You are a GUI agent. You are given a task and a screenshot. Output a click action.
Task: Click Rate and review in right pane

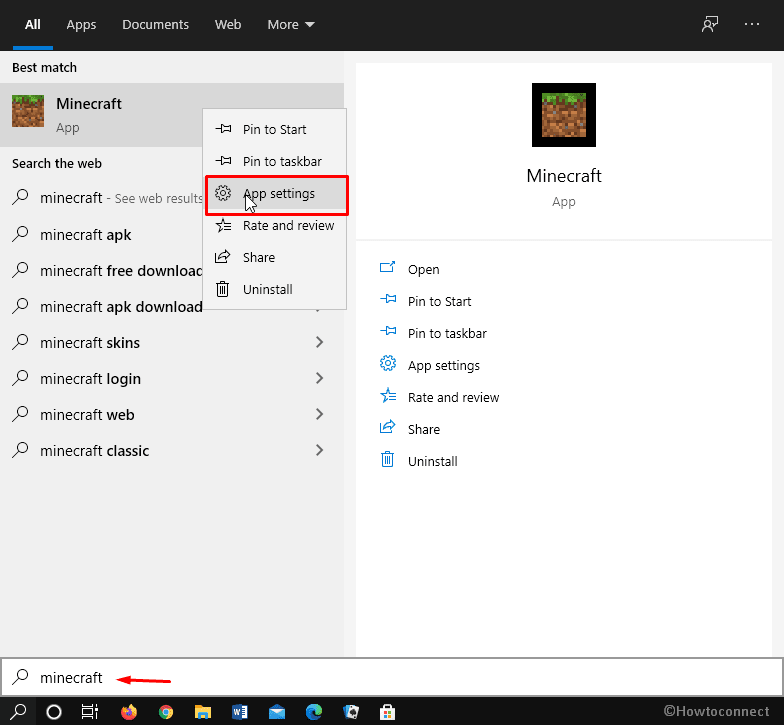click(x=453, y=397)
